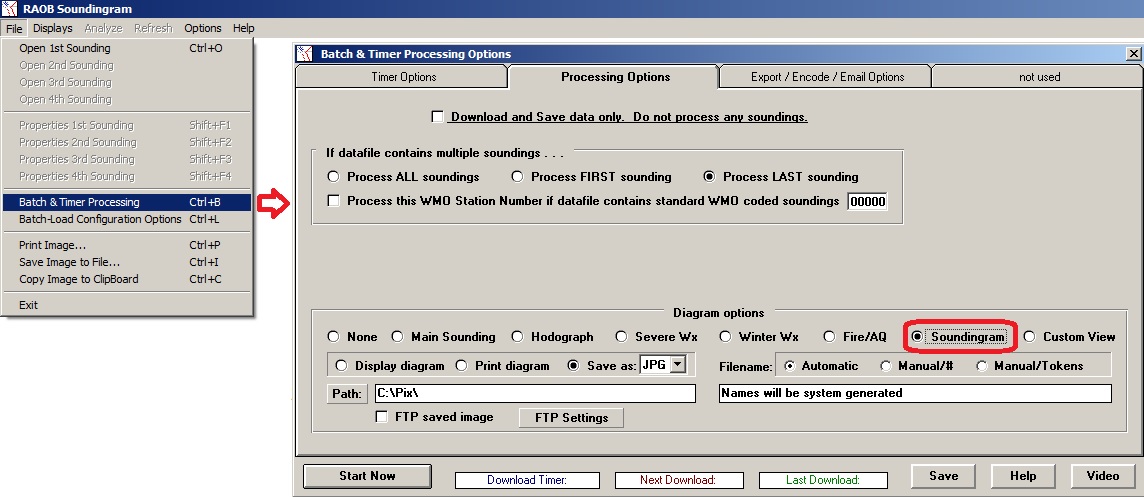This screenshot has height=497, width=1144.
Task: Select the Hodograph diagram option
Action: point(517,336)
